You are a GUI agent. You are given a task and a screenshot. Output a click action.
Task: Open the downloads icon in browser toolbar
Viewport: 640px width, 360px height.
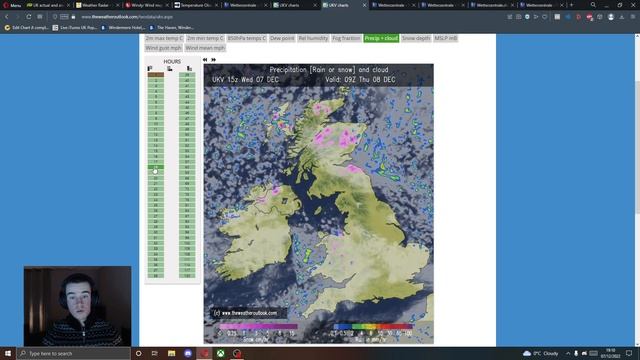622,17
